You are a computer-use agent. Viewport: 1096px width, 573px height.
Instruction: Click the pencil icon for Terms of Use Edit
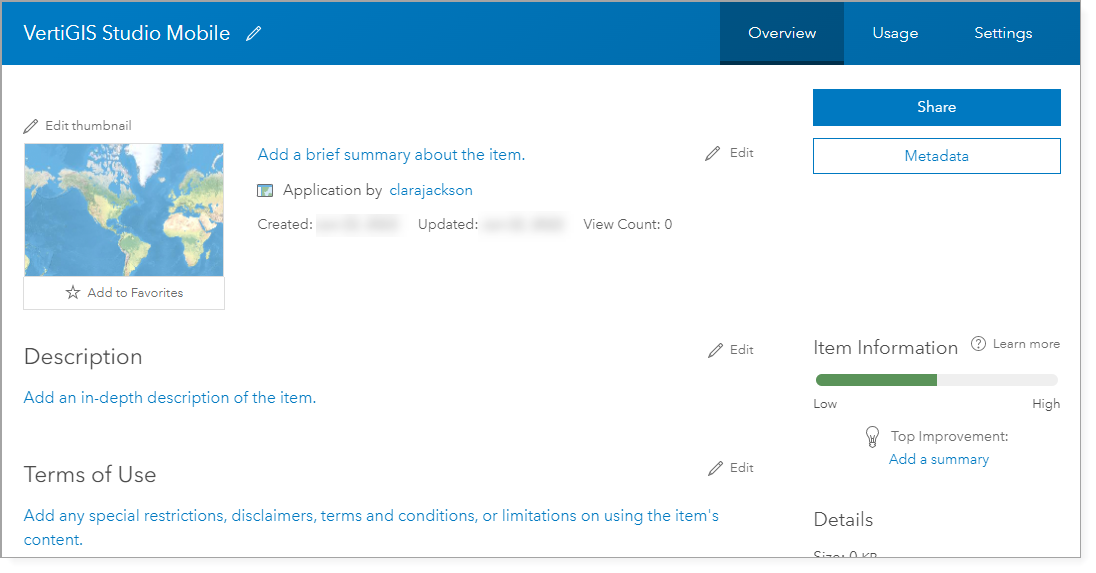[715, 468]
